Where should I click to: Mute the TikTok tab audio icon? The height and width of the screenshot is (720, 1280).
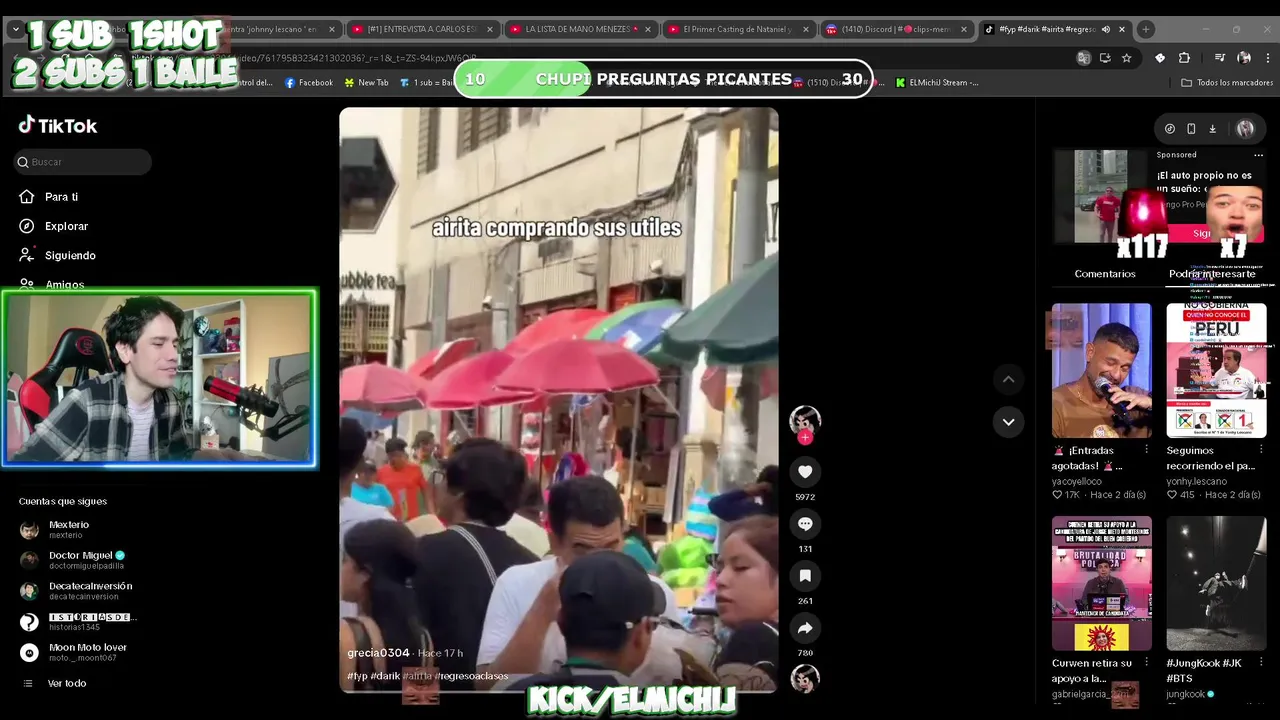(x=1105, y=29)
